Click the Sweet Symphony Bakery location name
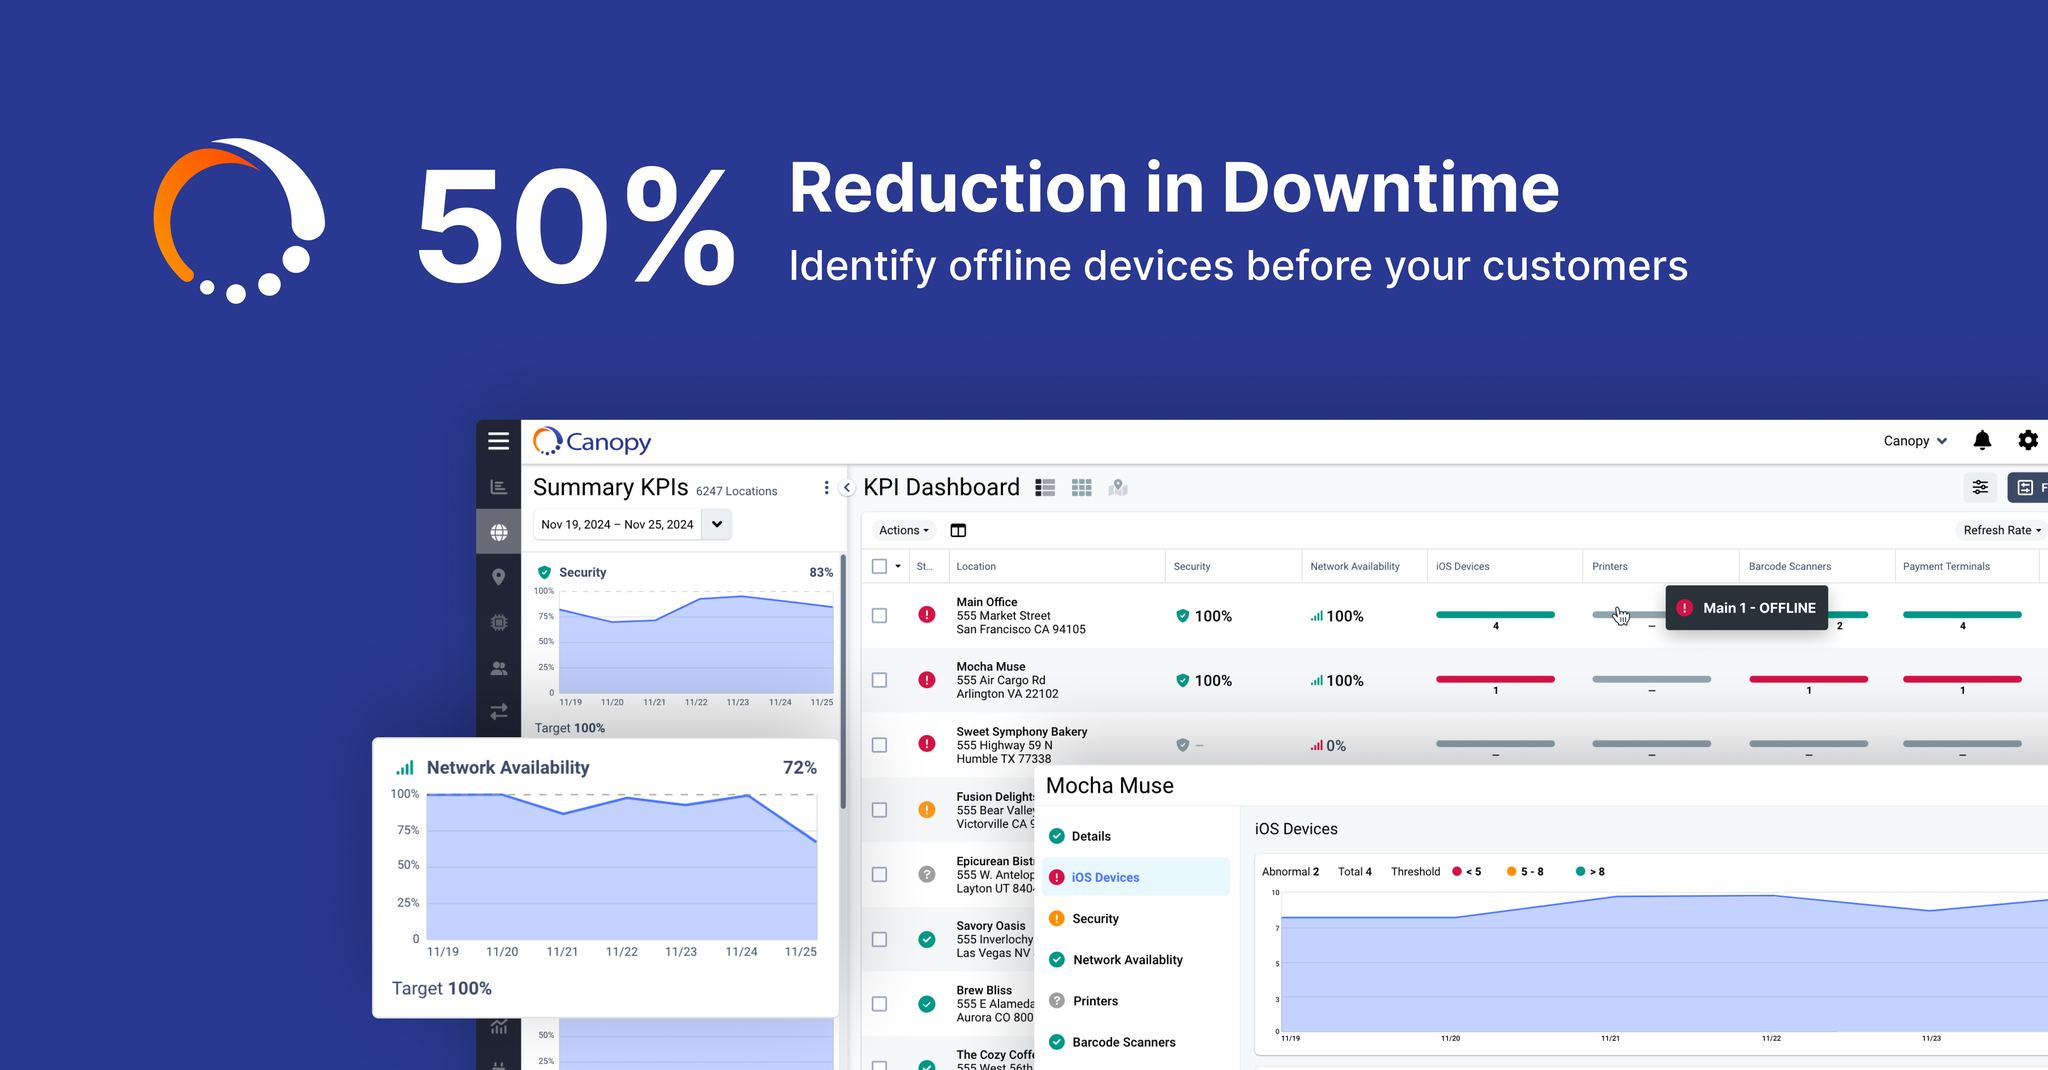 [1021, 731]
